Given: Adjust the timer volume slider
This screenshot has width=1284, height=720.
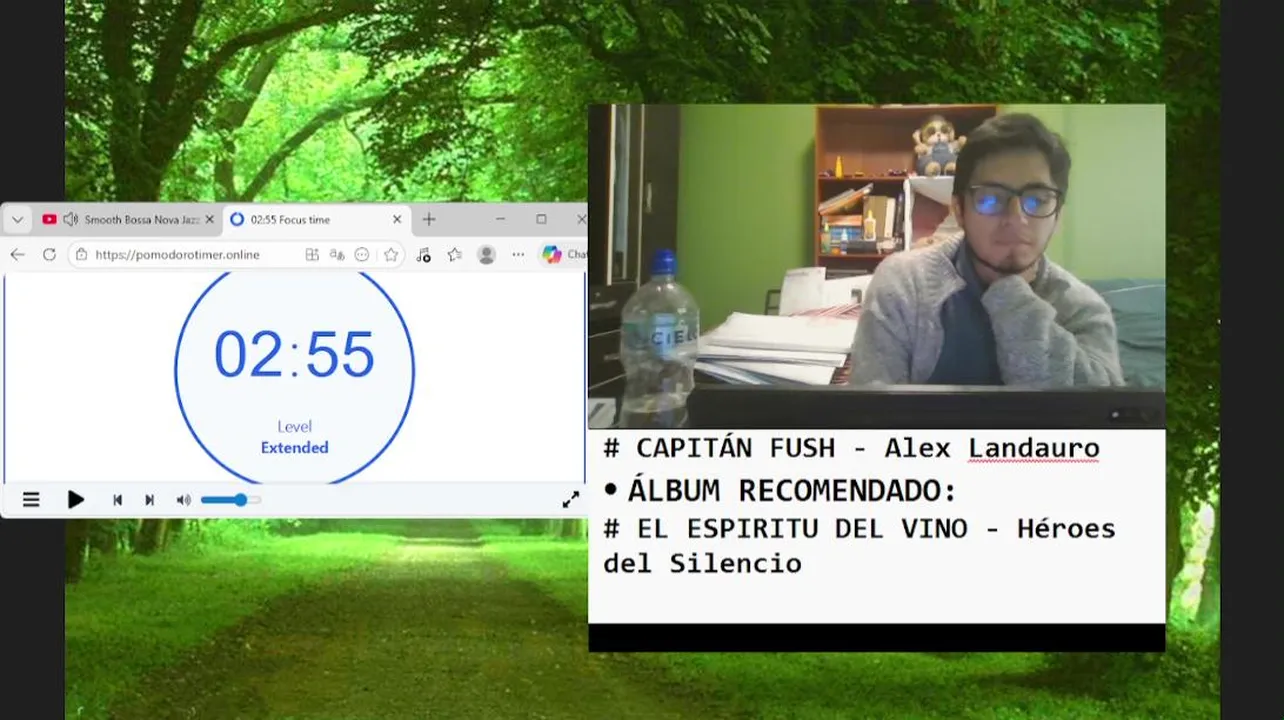Looking at the screenshot, I should [x=231, y=500].
